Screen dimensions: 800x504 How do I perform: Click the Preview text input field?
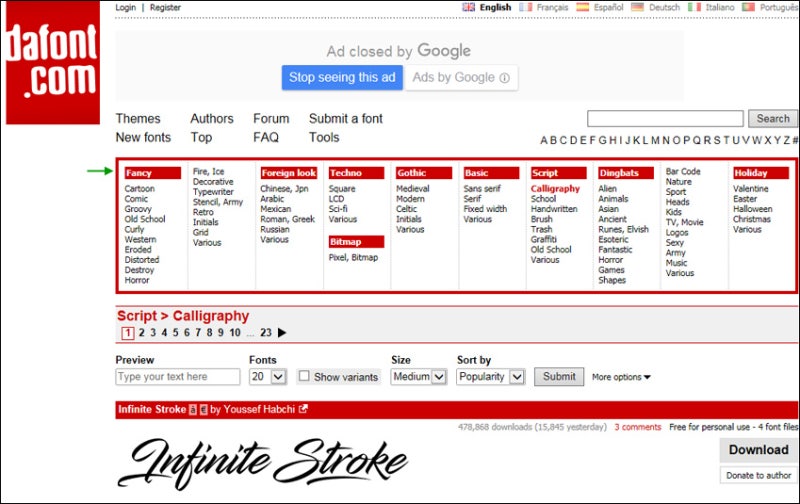(178, 377)
